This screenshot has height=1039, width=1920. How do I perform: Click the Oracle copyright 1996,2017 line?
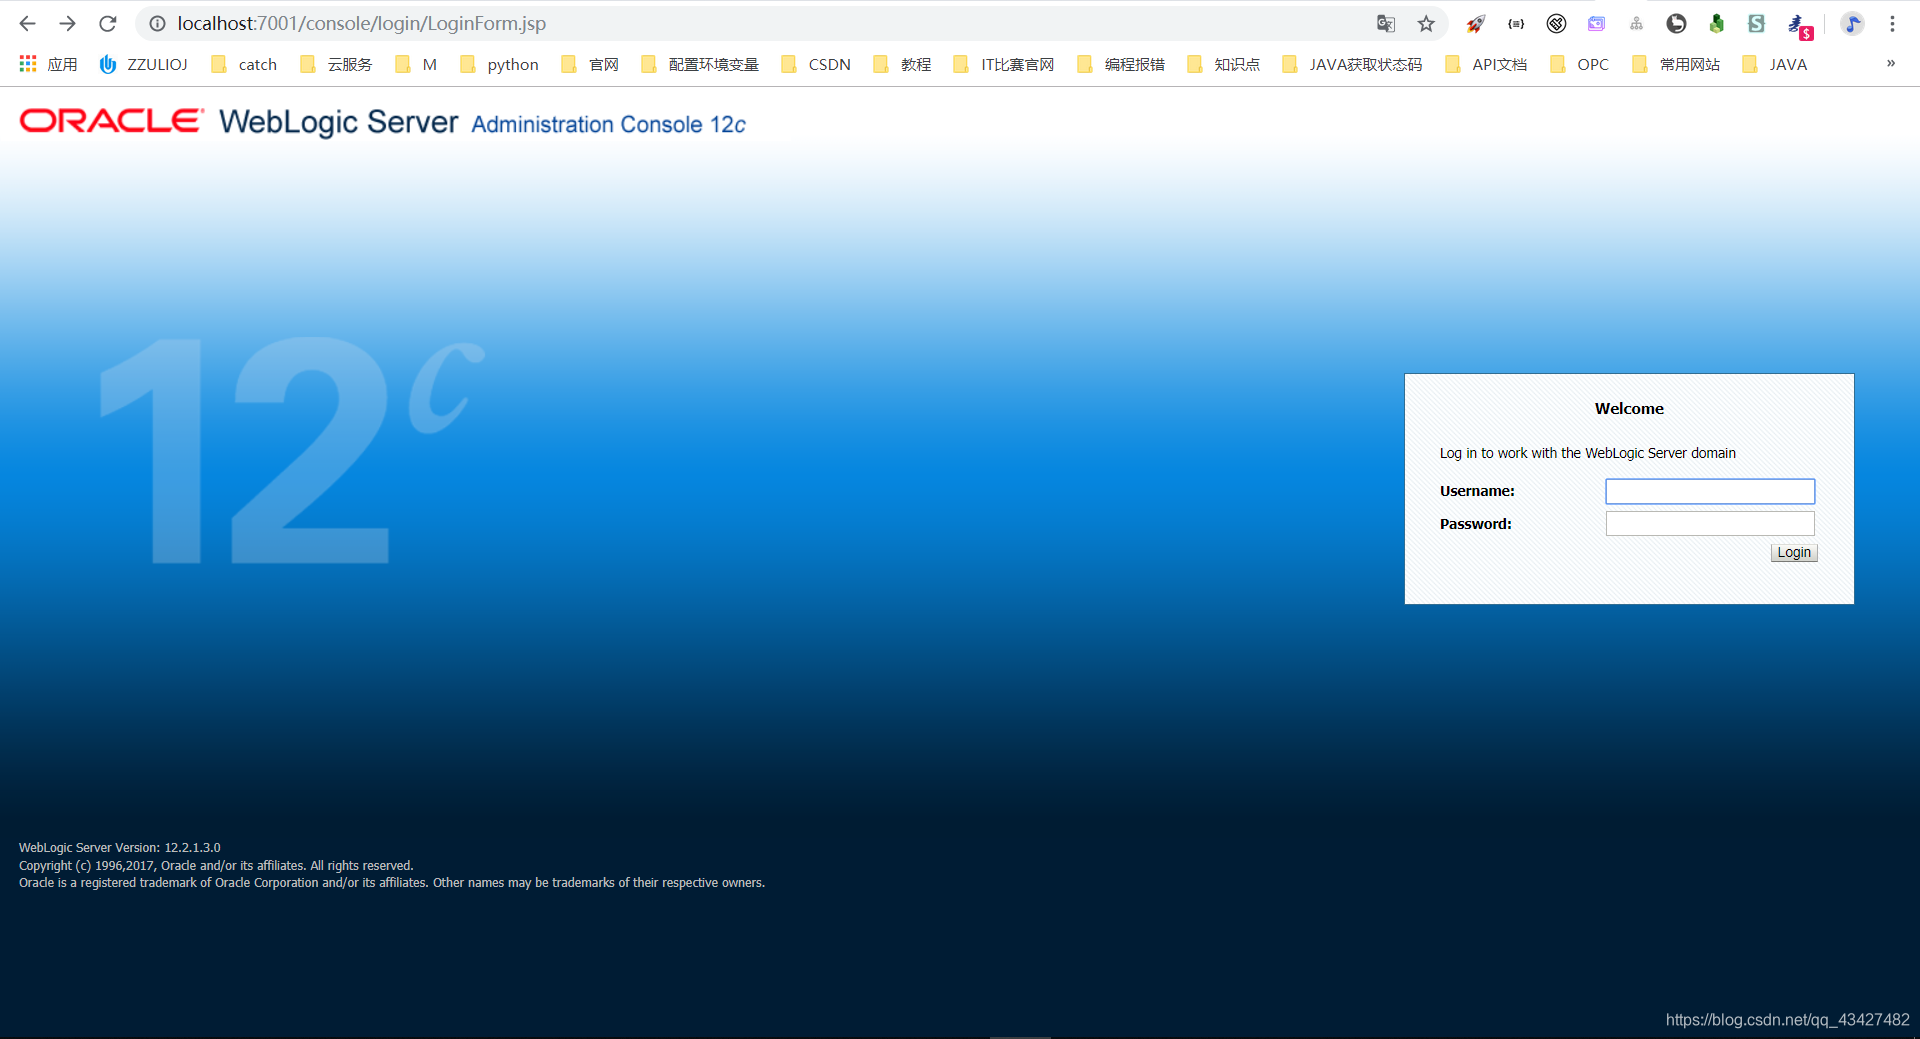[216, 866]
